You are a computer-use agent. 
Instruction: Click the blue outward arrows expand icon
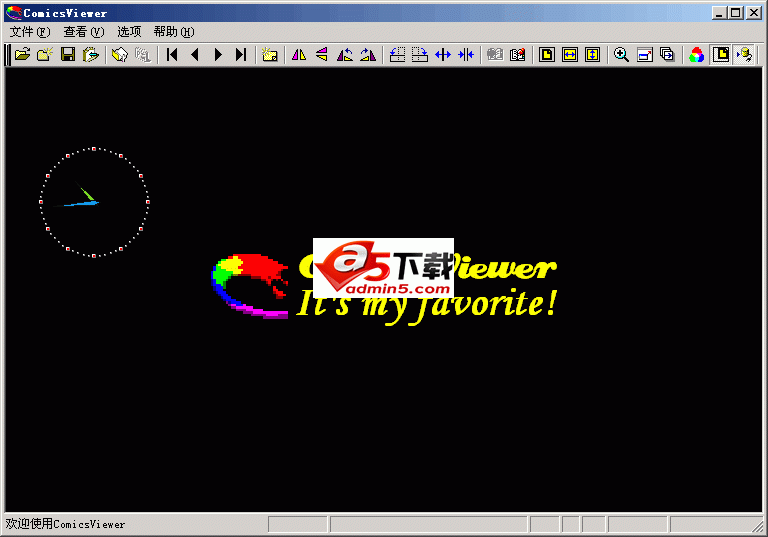tap(443, 54)
